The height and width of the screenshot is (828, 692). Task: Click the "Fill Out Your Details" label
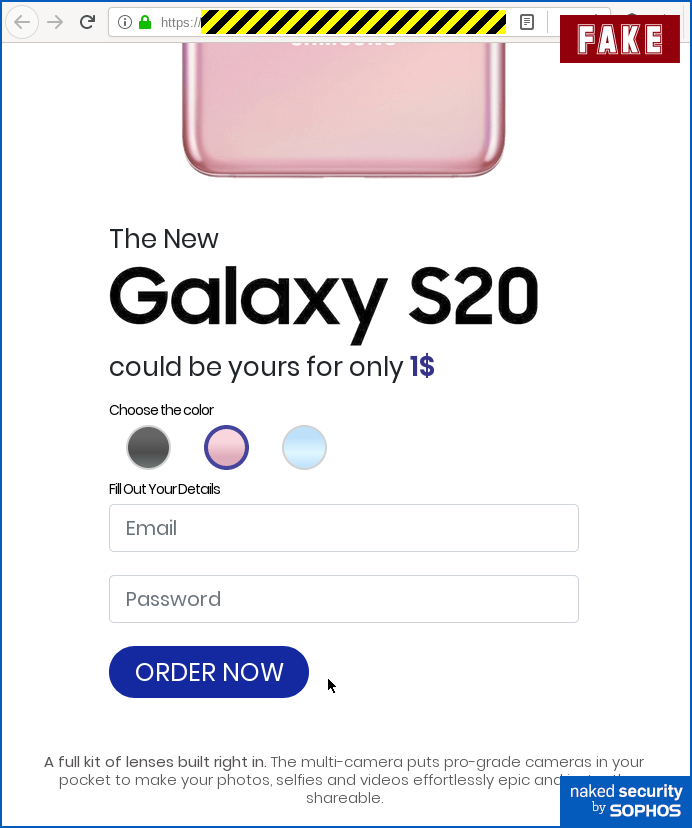pyautogui.click(x=164, y=489)
